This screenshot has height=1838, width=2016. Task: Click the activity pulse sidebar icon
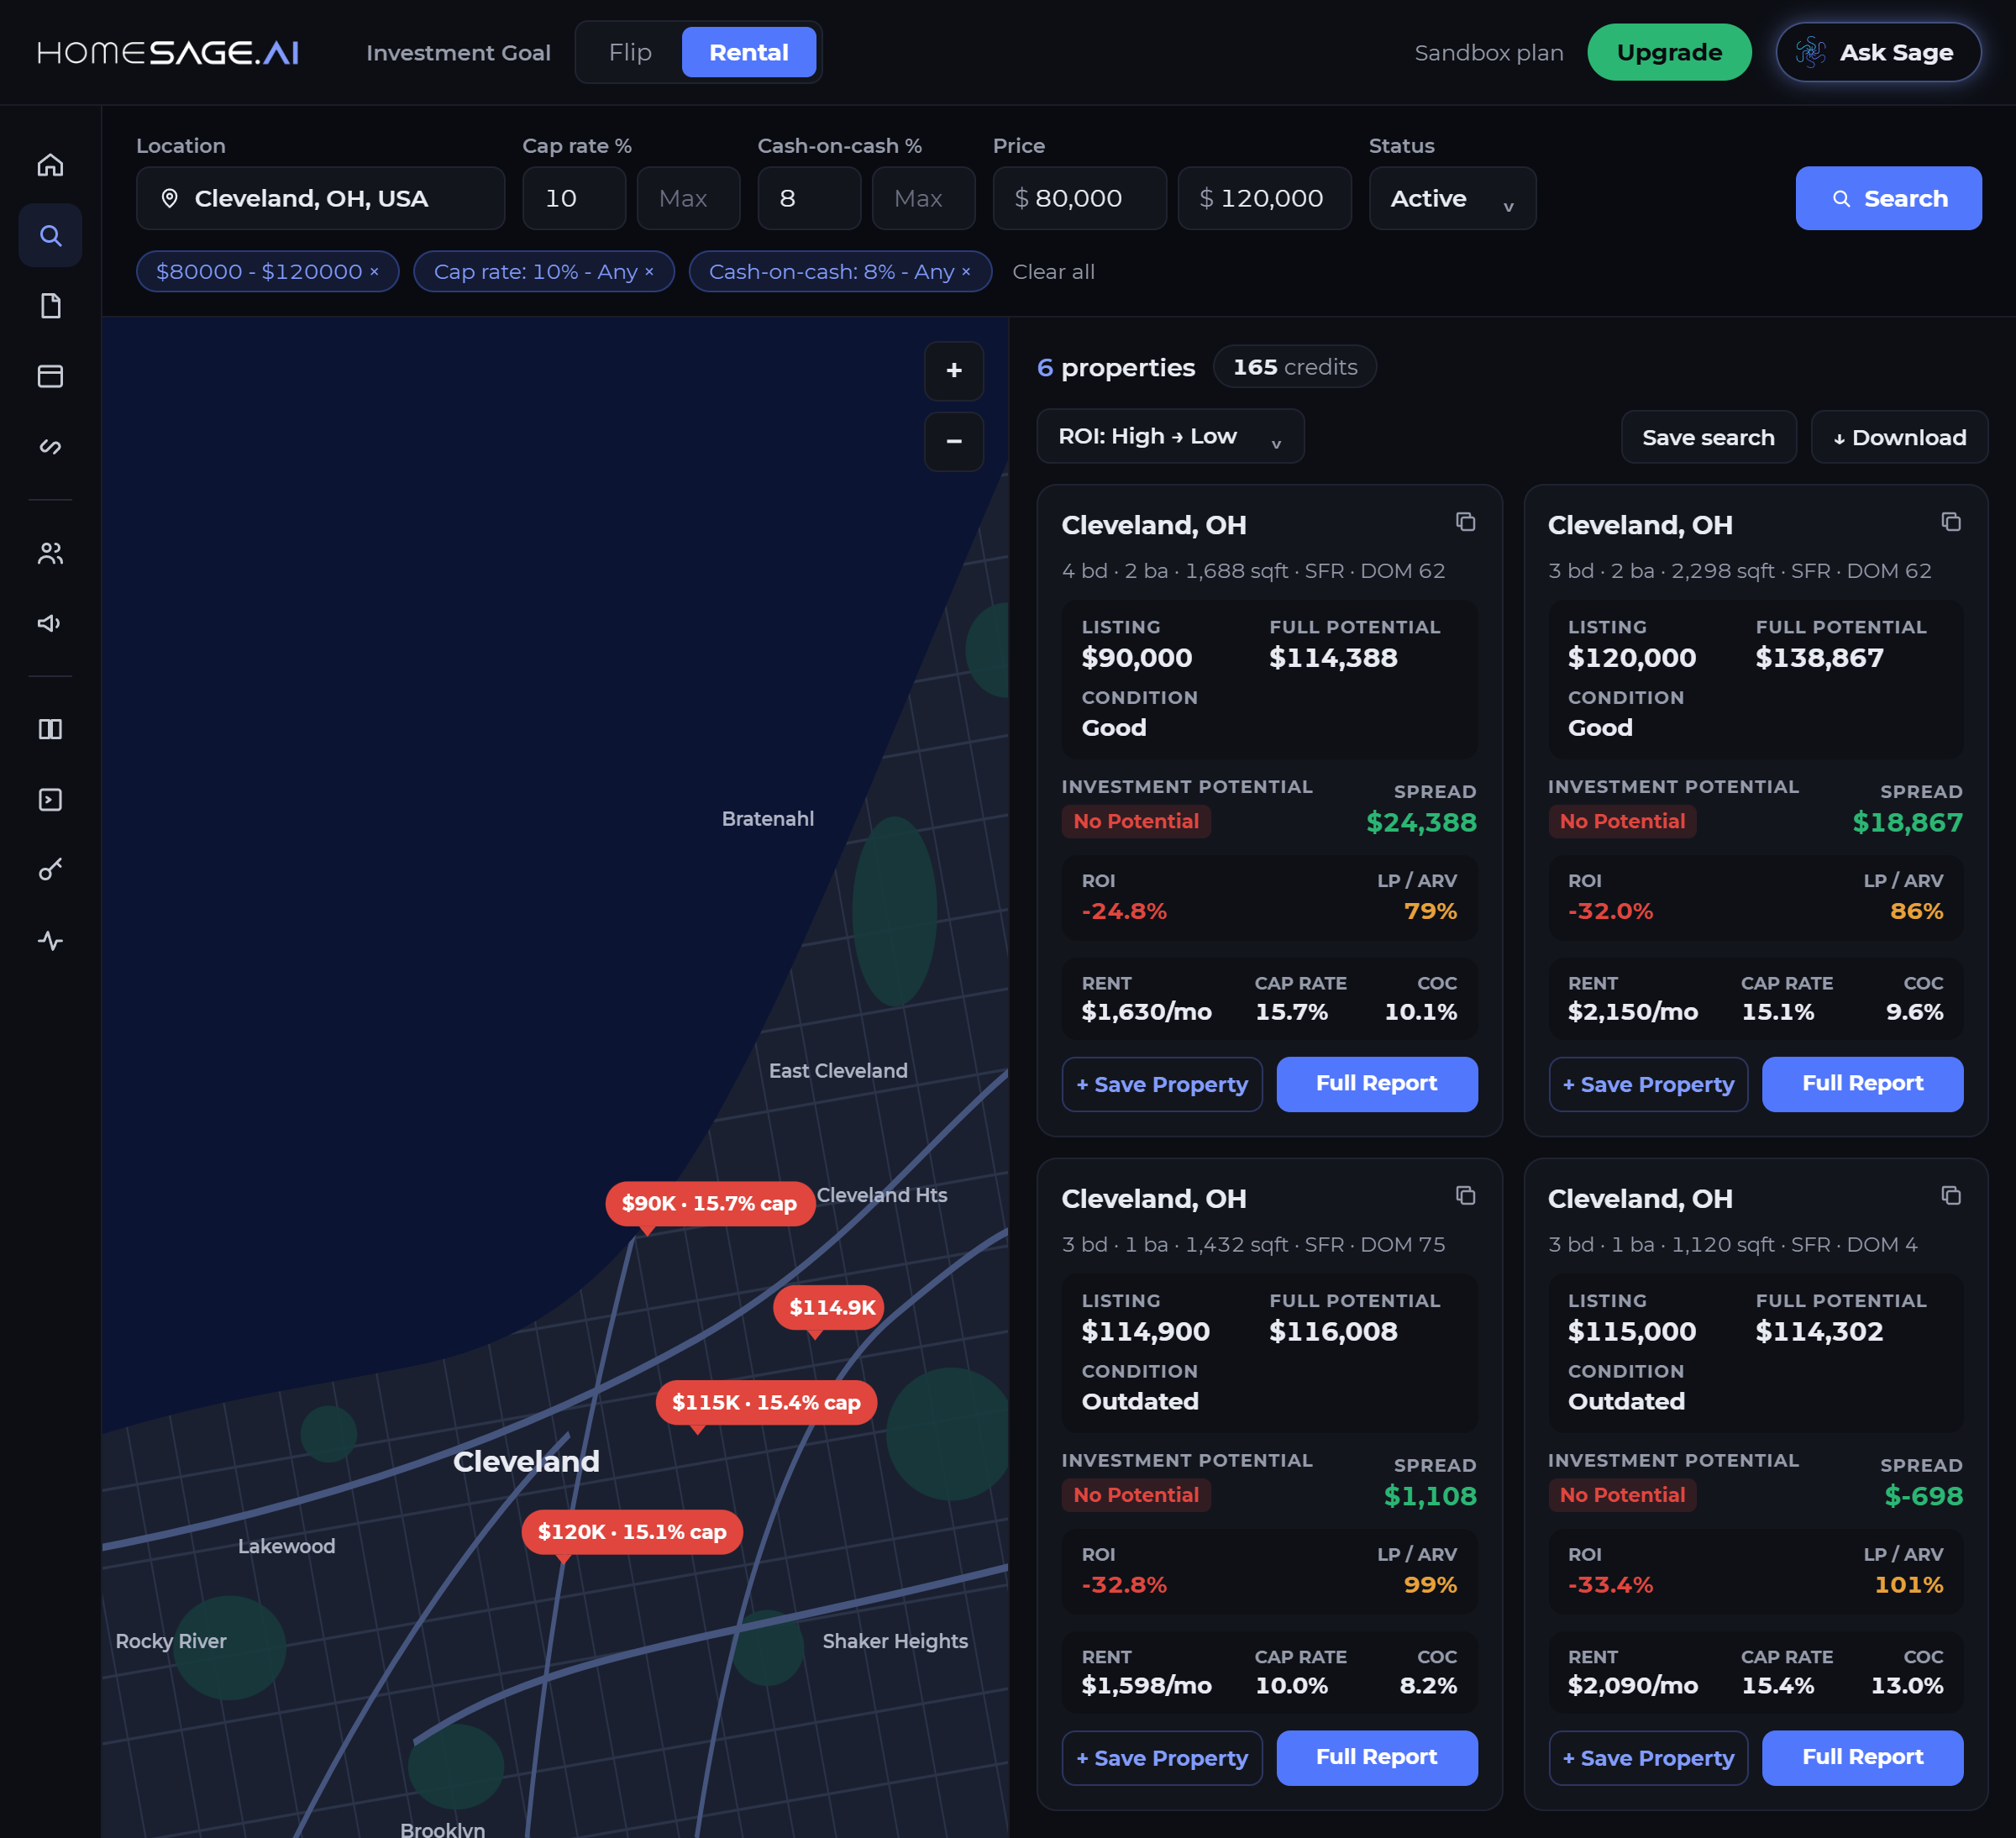[x=50, y=940]
